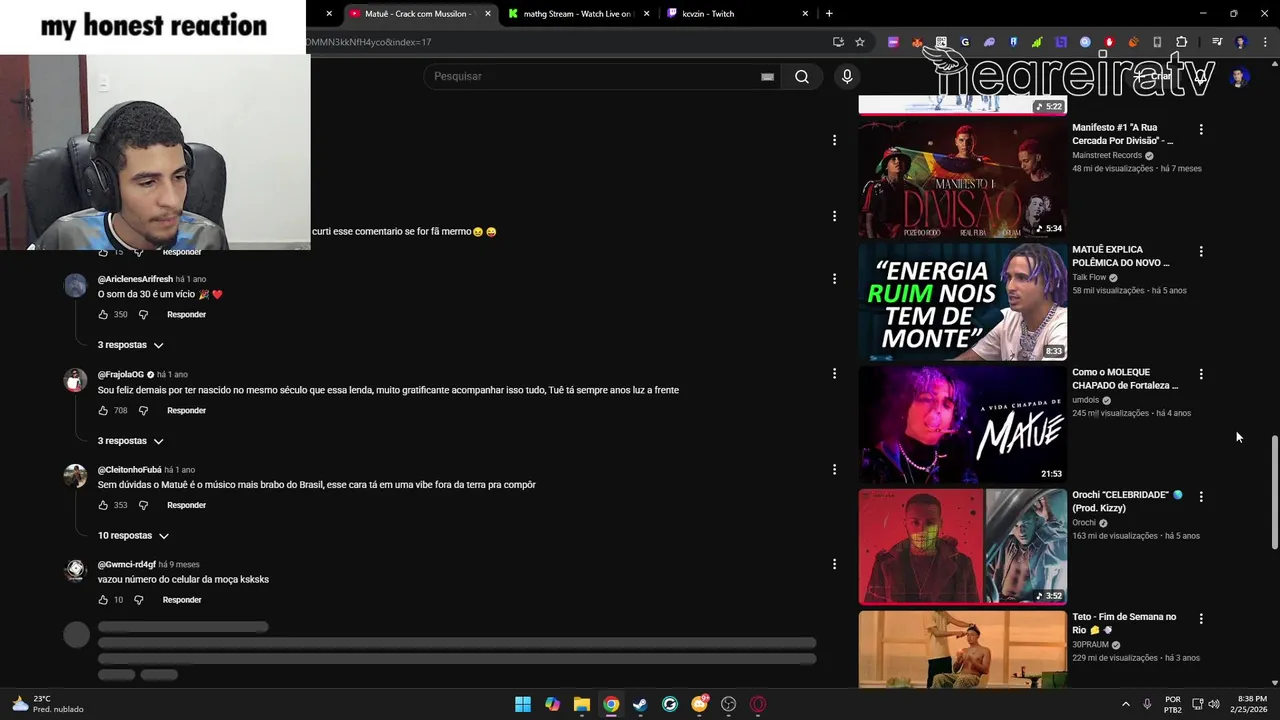Viewport: 1280px width, 720px height.
Task: Open options for Teto Fim de Semana video
Action: click(x=1201, y=618)
